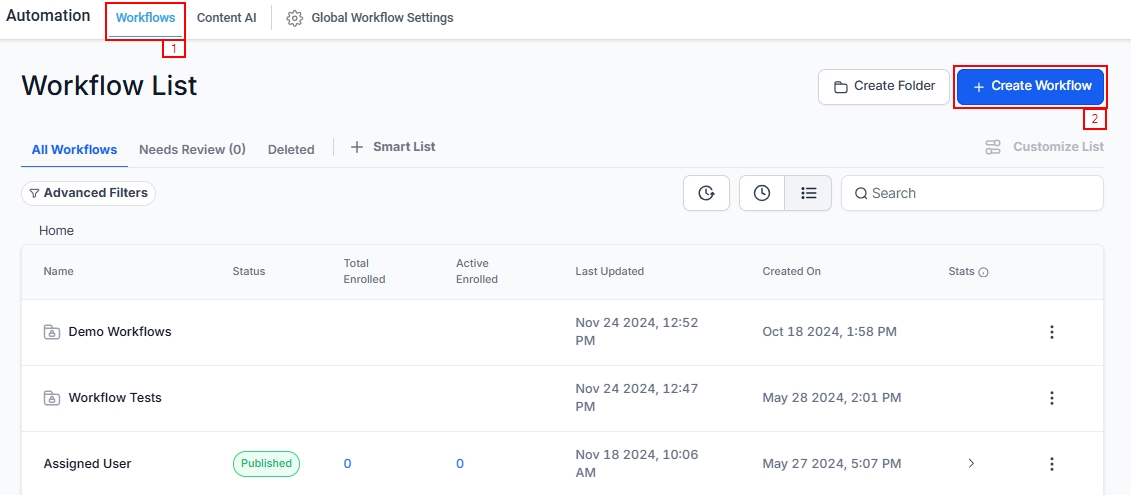This screenshot has height=495, width=1131.
Task: Open Advanced Filters
Action: (x=88, y=193)
